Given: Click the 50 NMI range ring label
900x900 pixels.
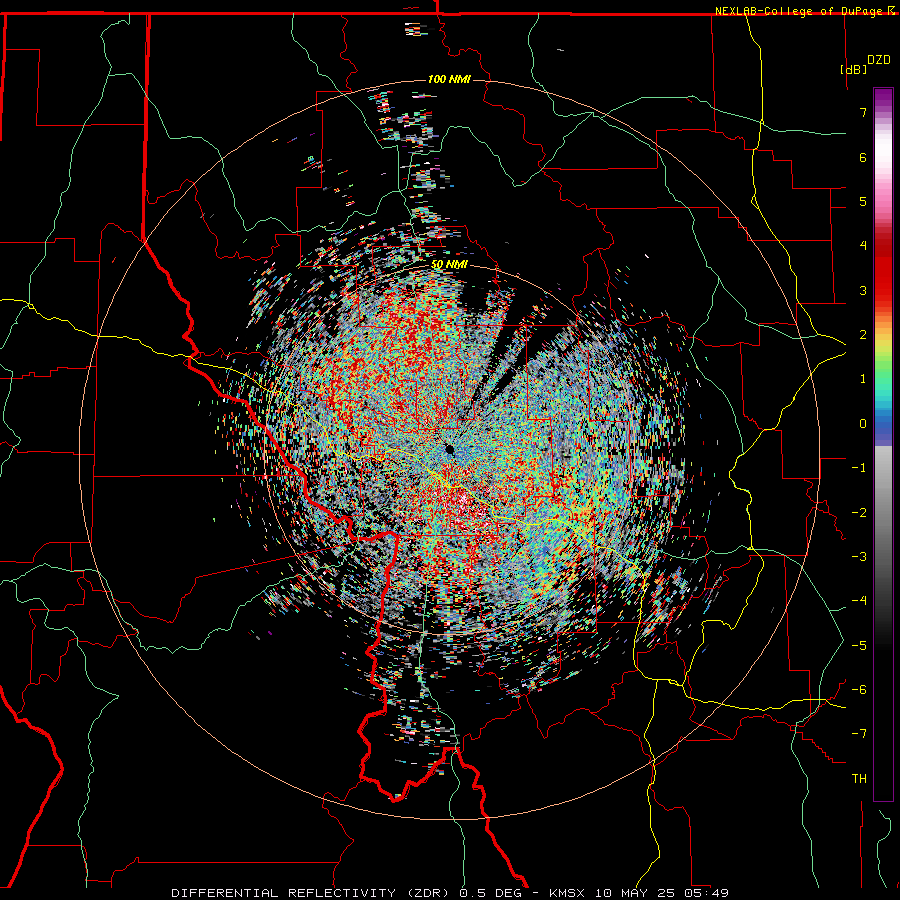Looking at the screenshot, I should [449, 265].
